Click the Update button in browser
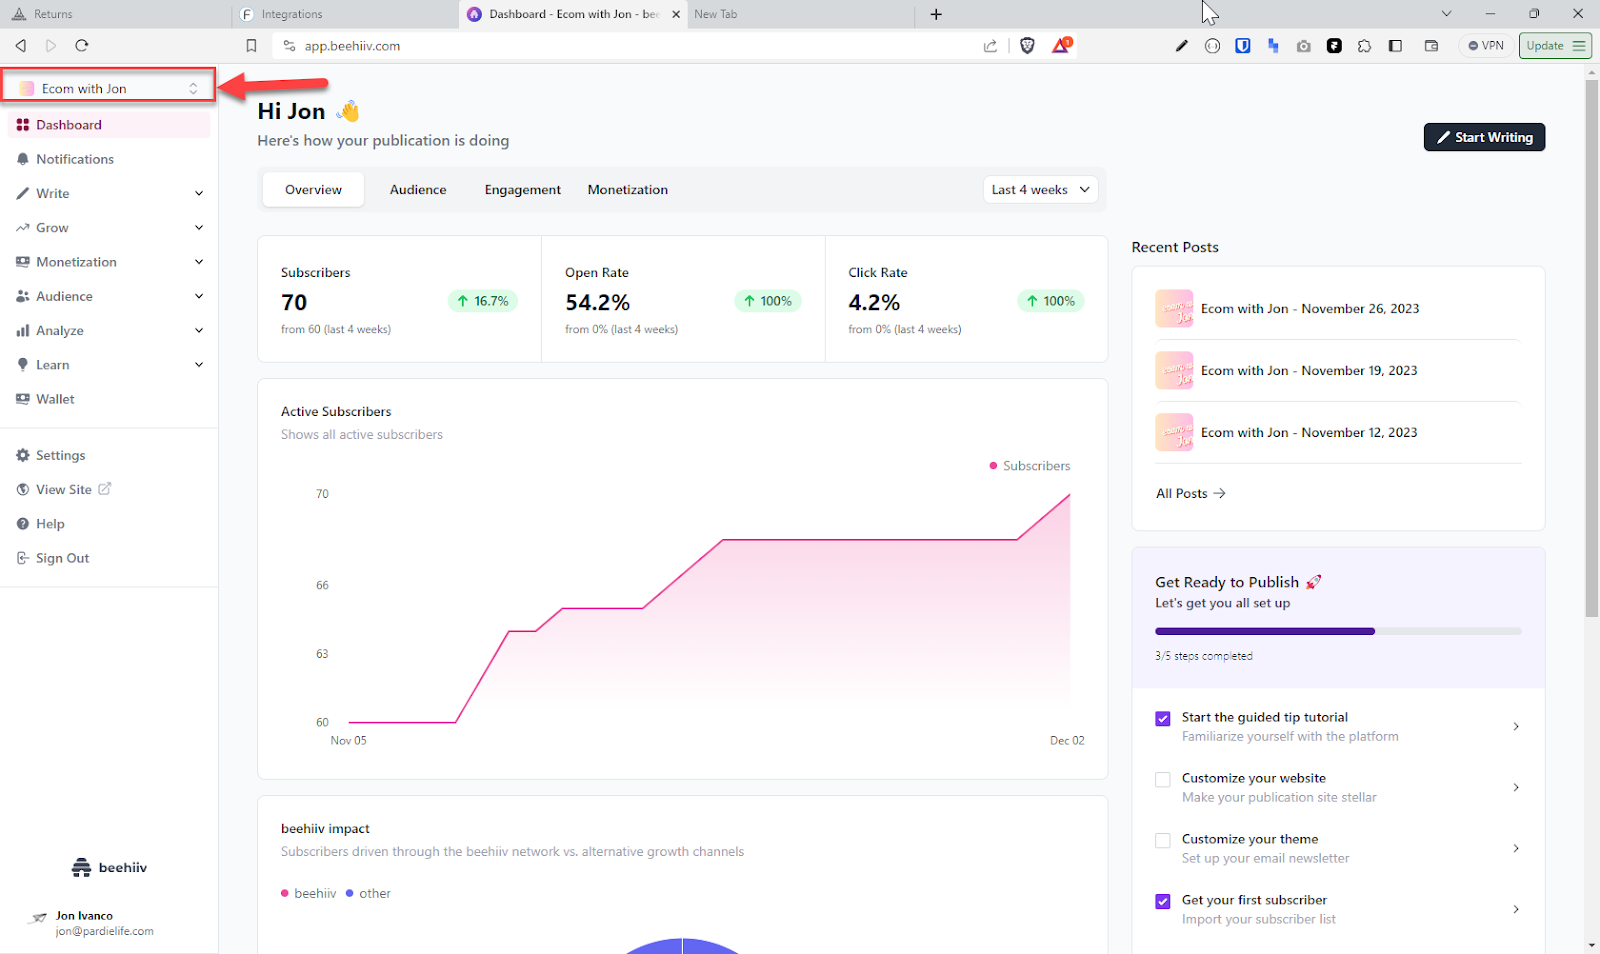The width and height of the screenshot is (1600, 954). pos(1555,46)
